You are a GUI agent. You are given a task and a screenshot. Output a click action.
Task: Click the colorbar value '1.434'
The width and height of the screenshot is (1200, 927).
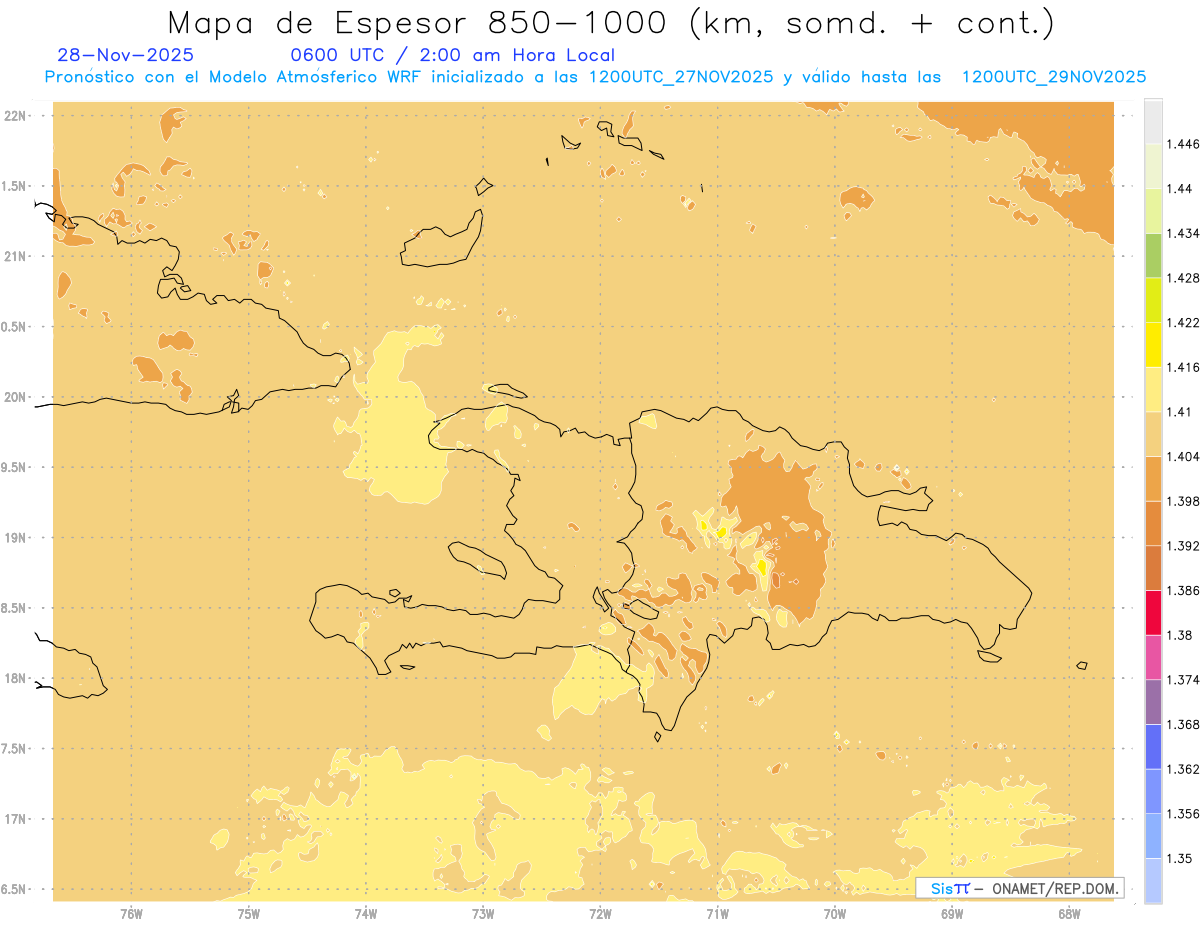click(x=1184, y=233)
